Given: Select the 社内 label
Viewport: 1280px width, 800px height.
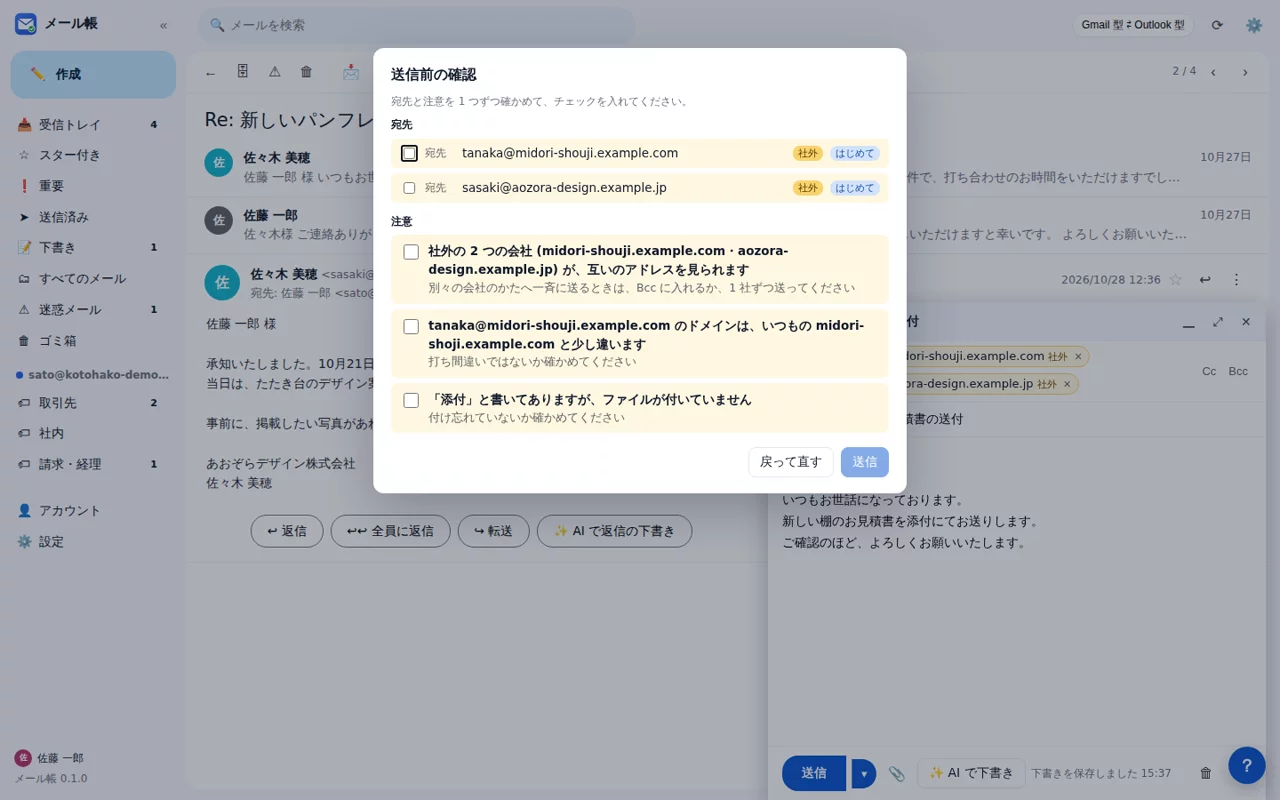Looking at the screenshot, I should pos(93,433).
